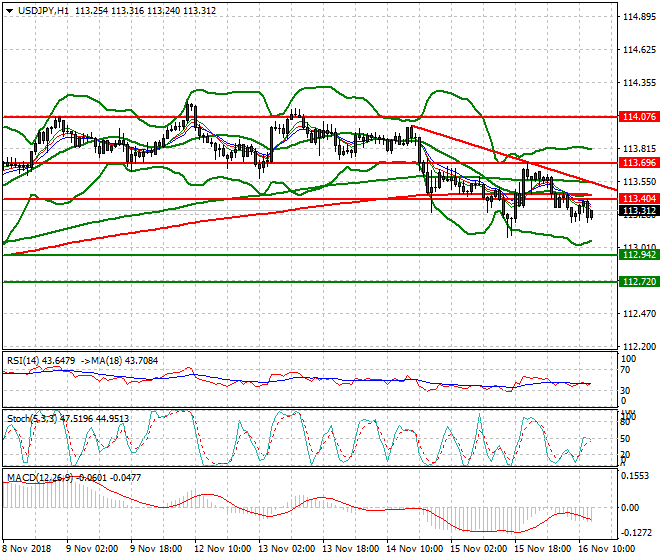This screenshot has height=560, width=660.
Task: Click the 13 Nov 02:00 time axis label
Action: pos(286,549)
